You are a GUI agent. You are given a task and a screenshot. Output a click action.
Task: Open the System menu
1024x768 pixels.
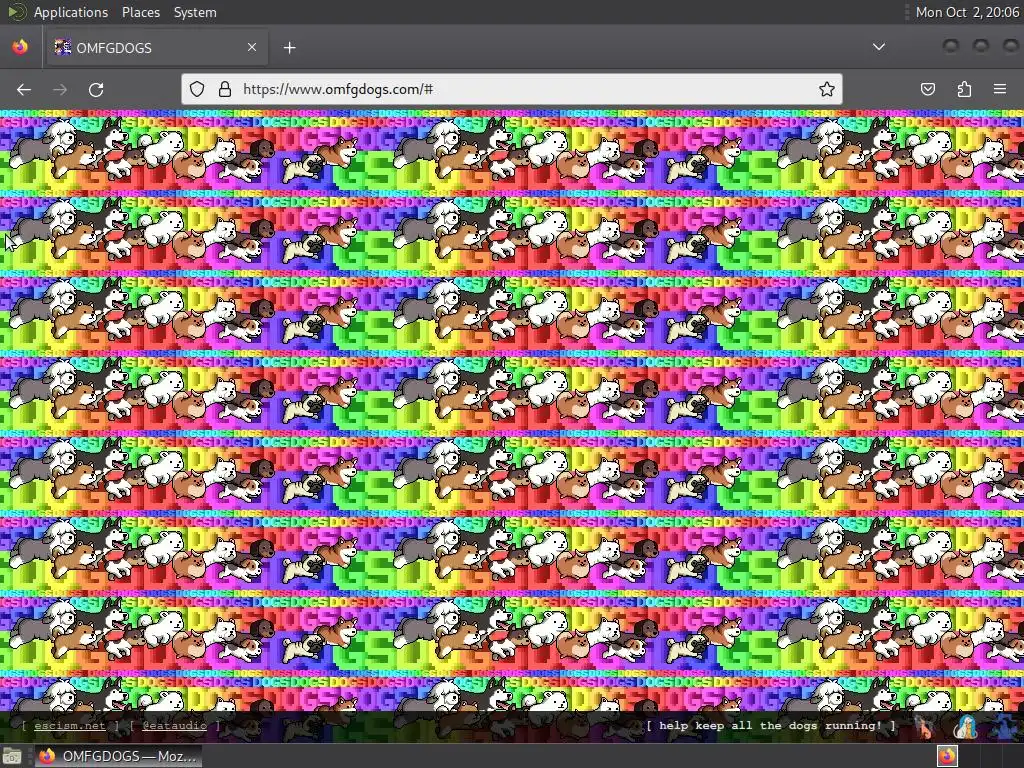coord(195,12)
